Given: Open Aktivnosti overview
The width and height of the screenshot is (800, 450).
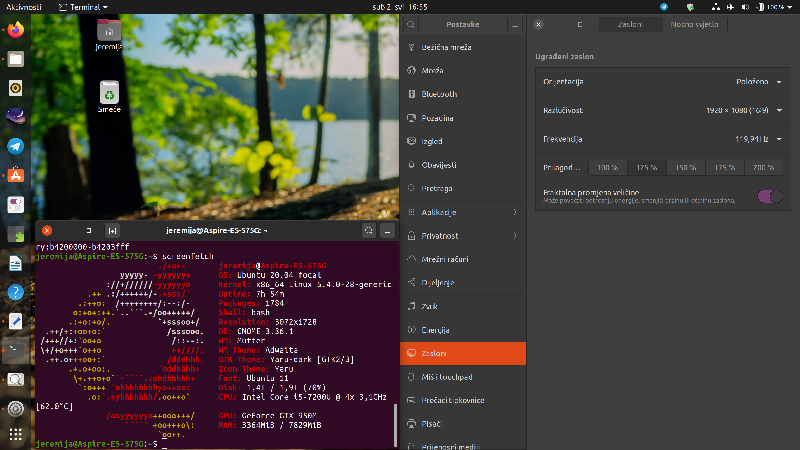Looking at the screenshot, I should [x=23, y=7].
